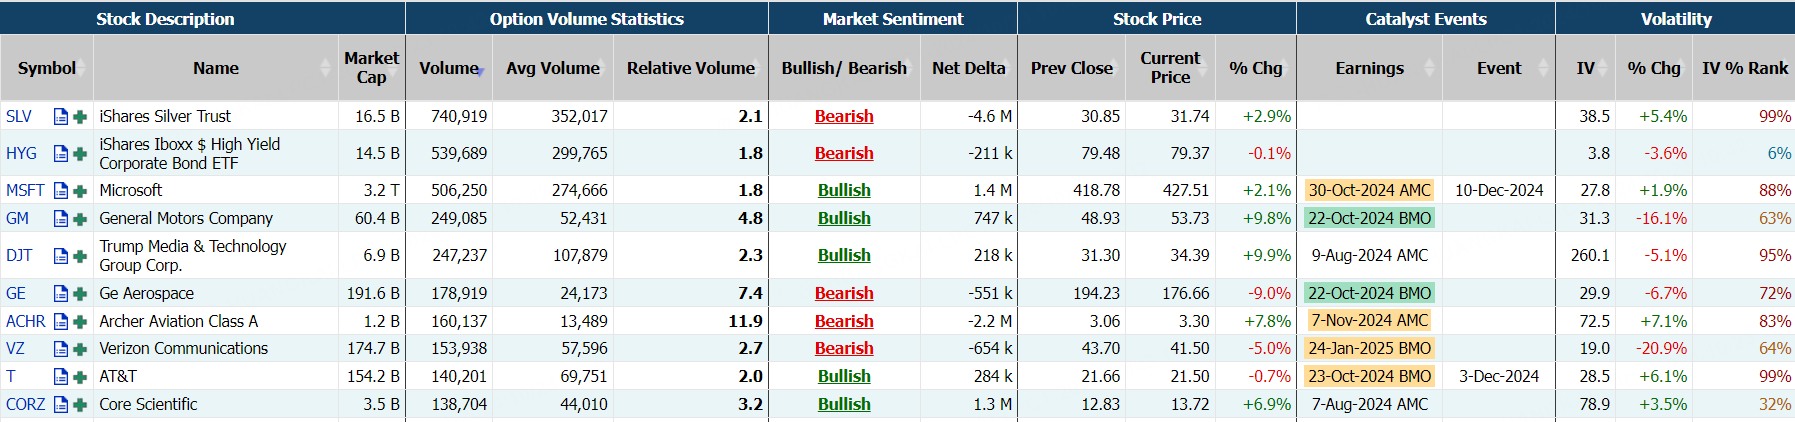Open the document icon beside MSFT

(x=61, y=191)
